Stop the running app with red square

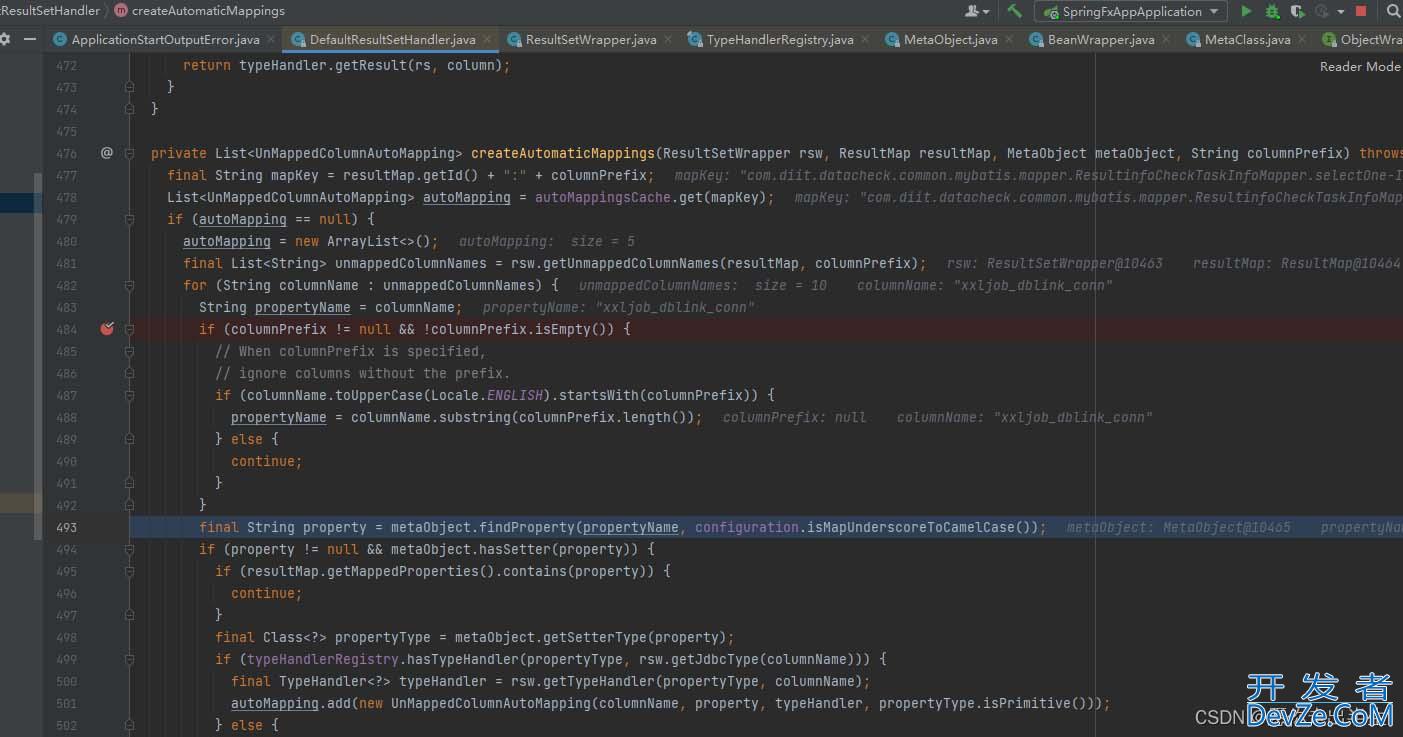[1361, 11]
